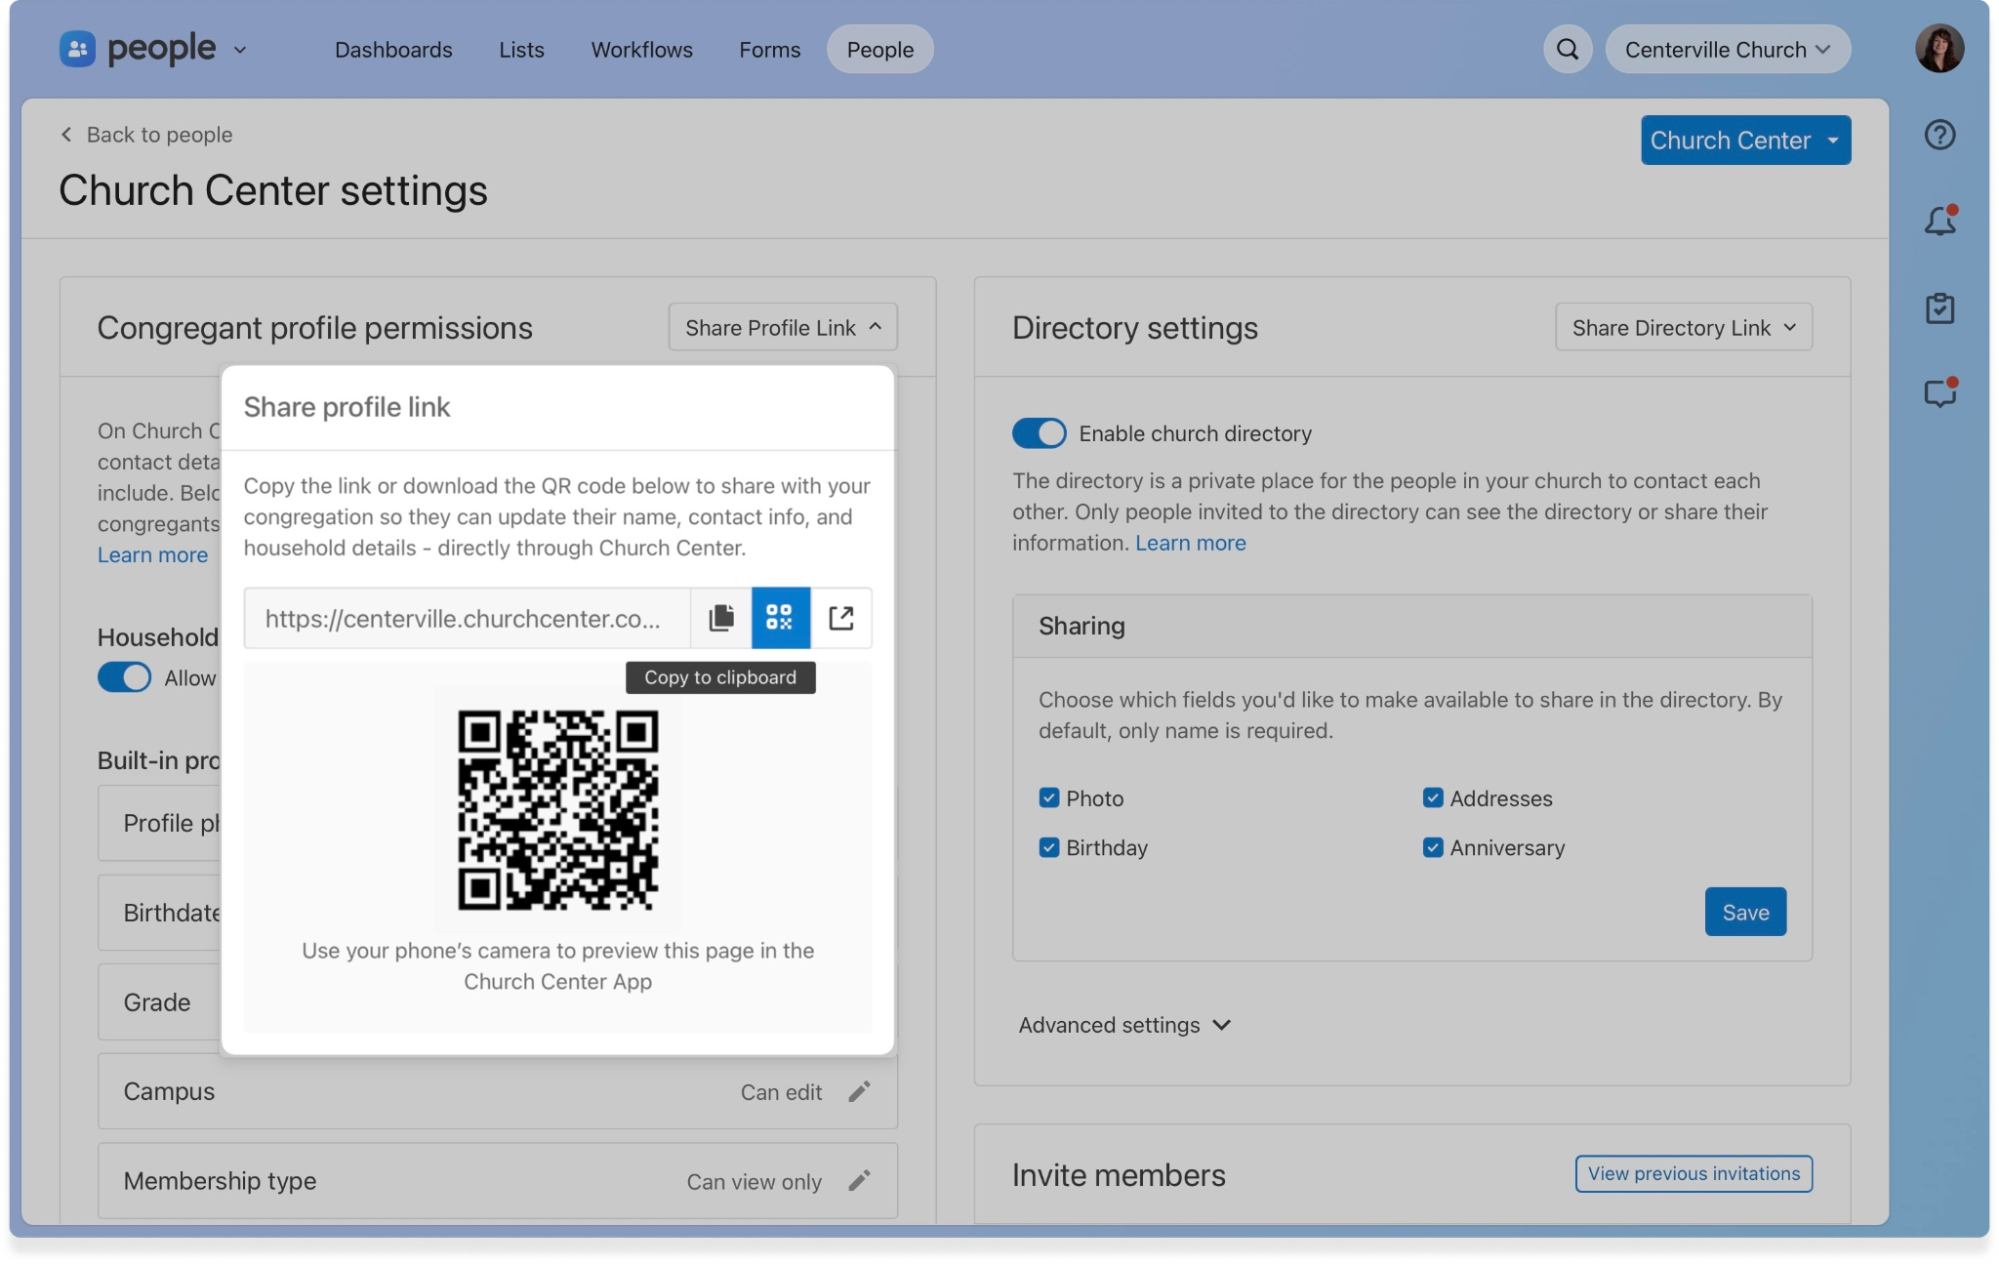The height and width of the screenshot is (1264, 1999).
Task: Uncheck the Photo checkbox
Action: (x=1049, y=798)
